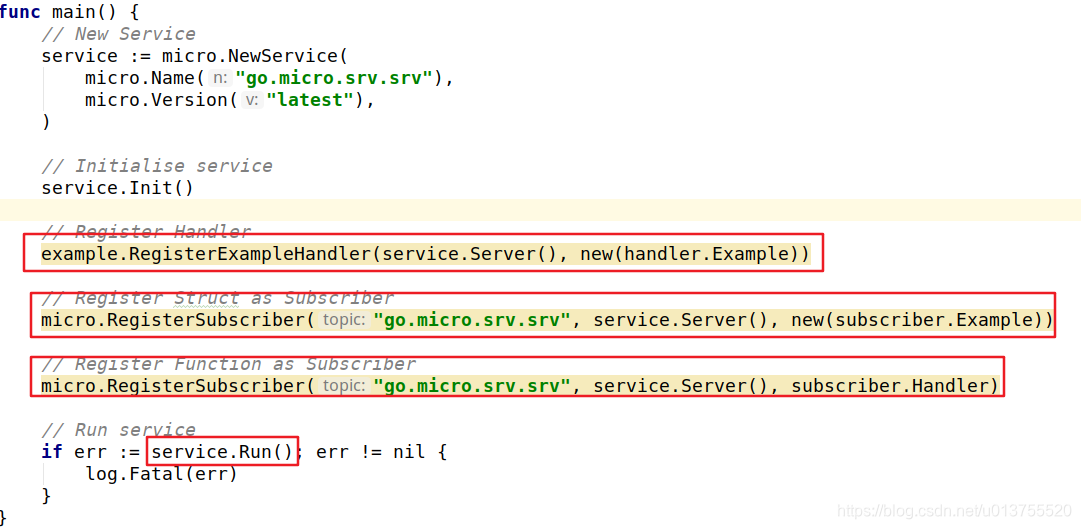Click the n: parameter hint

219,78
